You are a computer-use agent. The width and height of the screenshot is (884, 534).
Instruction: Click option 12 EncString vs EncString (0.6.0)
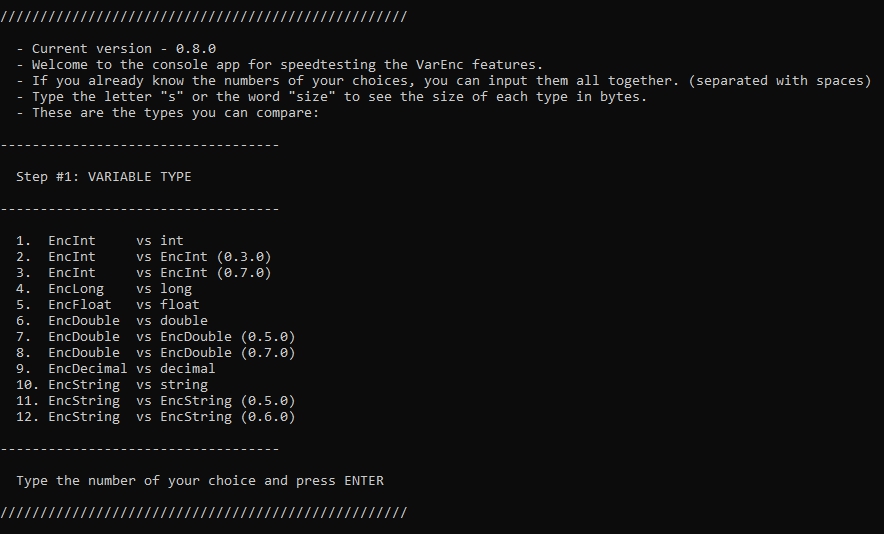click(x=156, y=417)
